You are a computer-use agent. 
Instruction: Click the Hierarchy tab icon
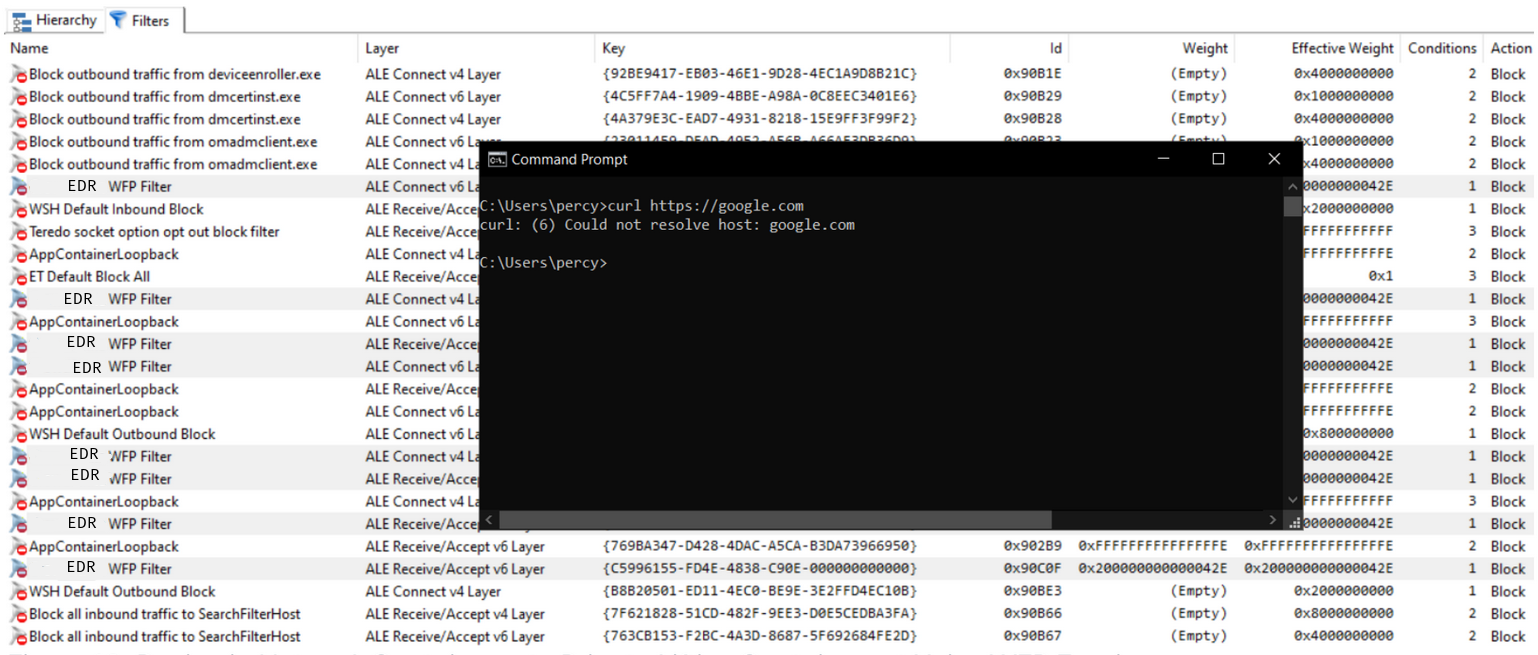[x=21, y=20]
